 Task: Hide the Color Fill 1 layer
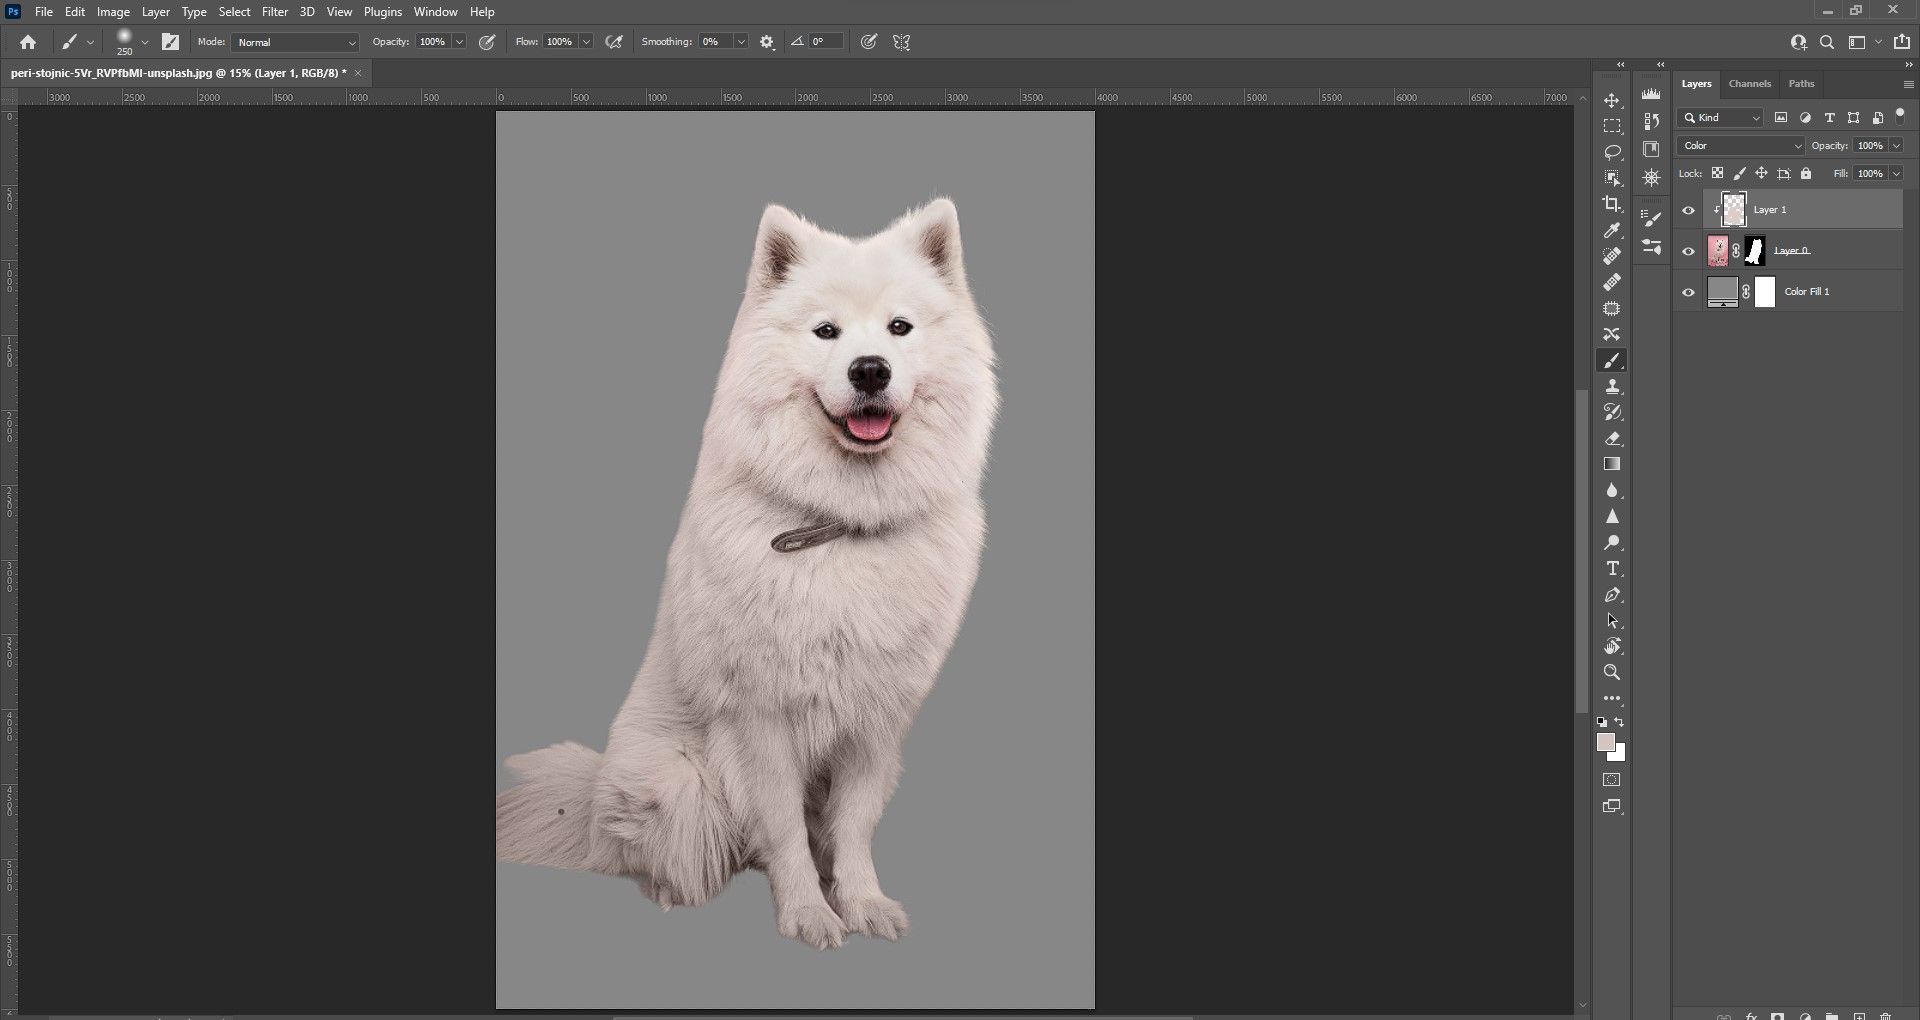tap(1689, 292)
